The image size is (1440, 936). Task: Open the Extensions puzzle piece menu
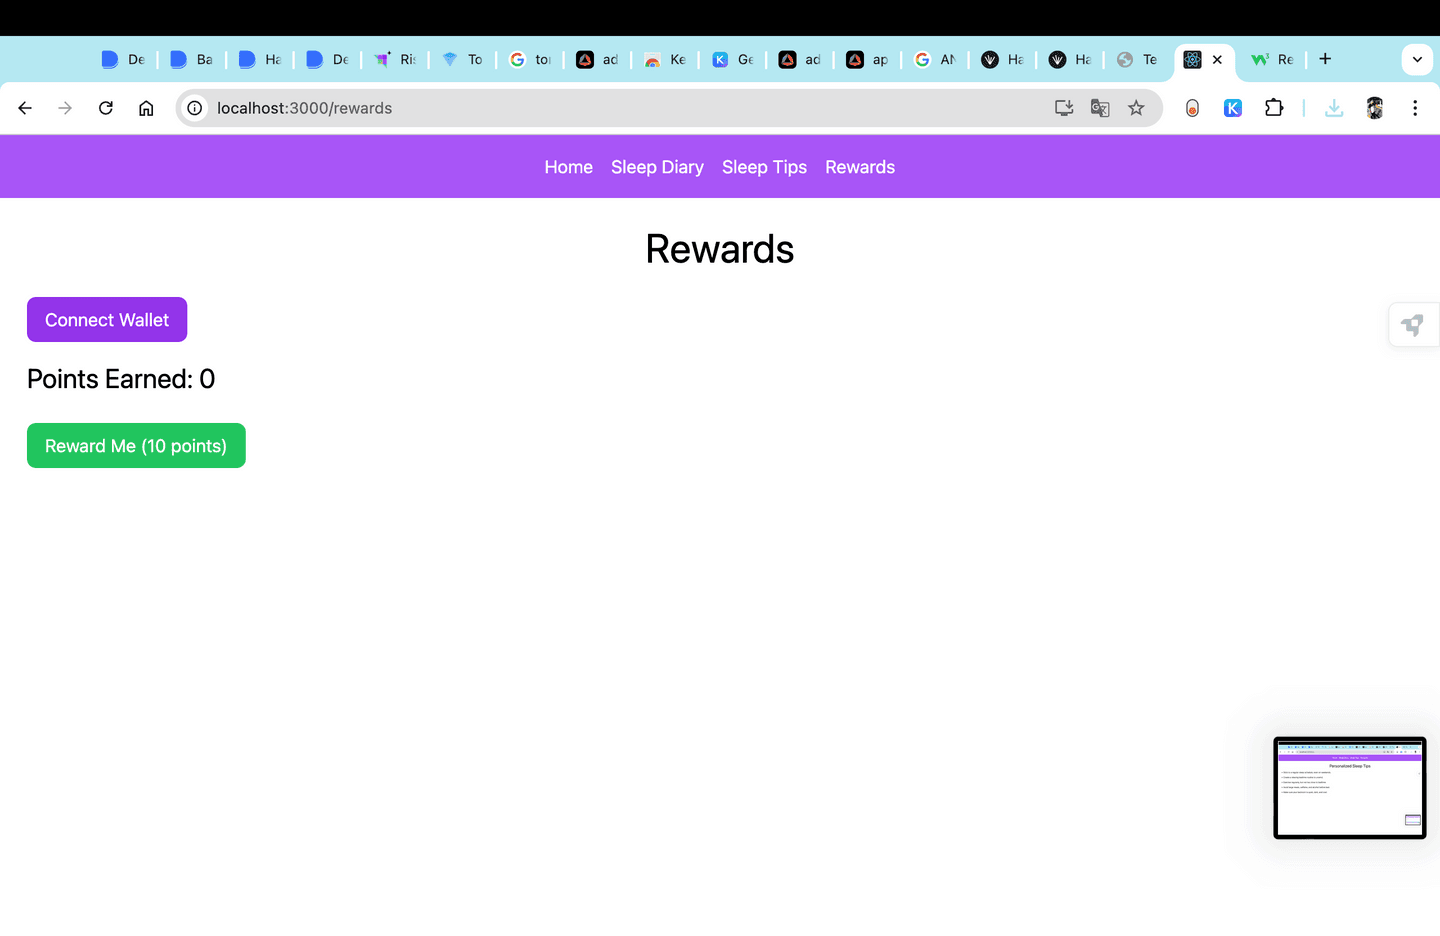pos(1274,108)
